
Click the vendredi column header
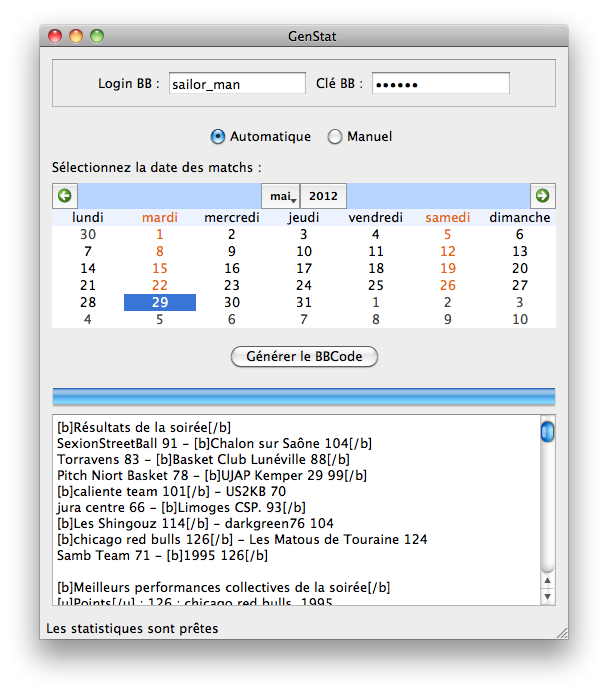(x=376, y=217)
